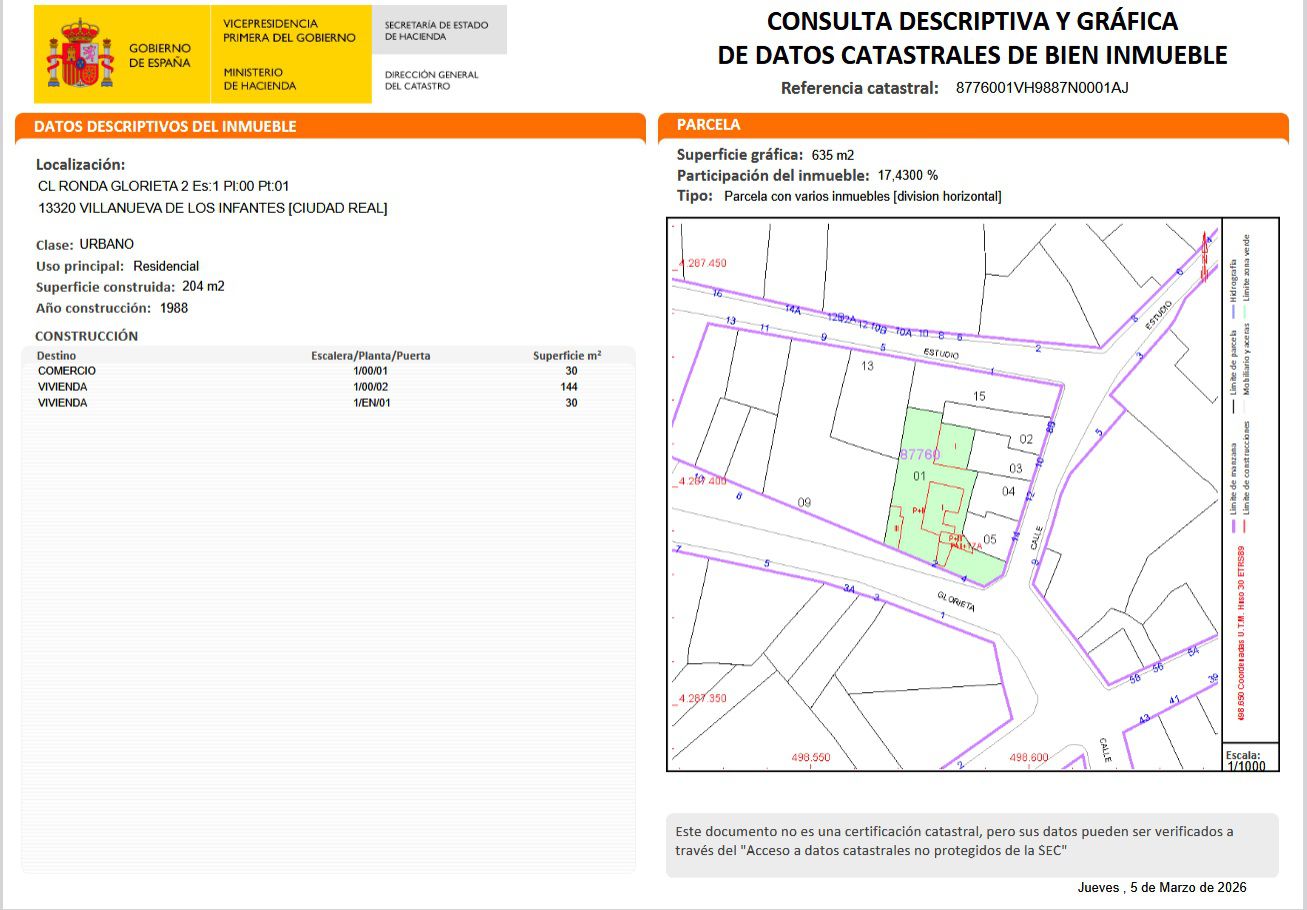Click the 'URBANO' class value
The width and height of the screenshot is (1307, 910).
tap(107, 244)
